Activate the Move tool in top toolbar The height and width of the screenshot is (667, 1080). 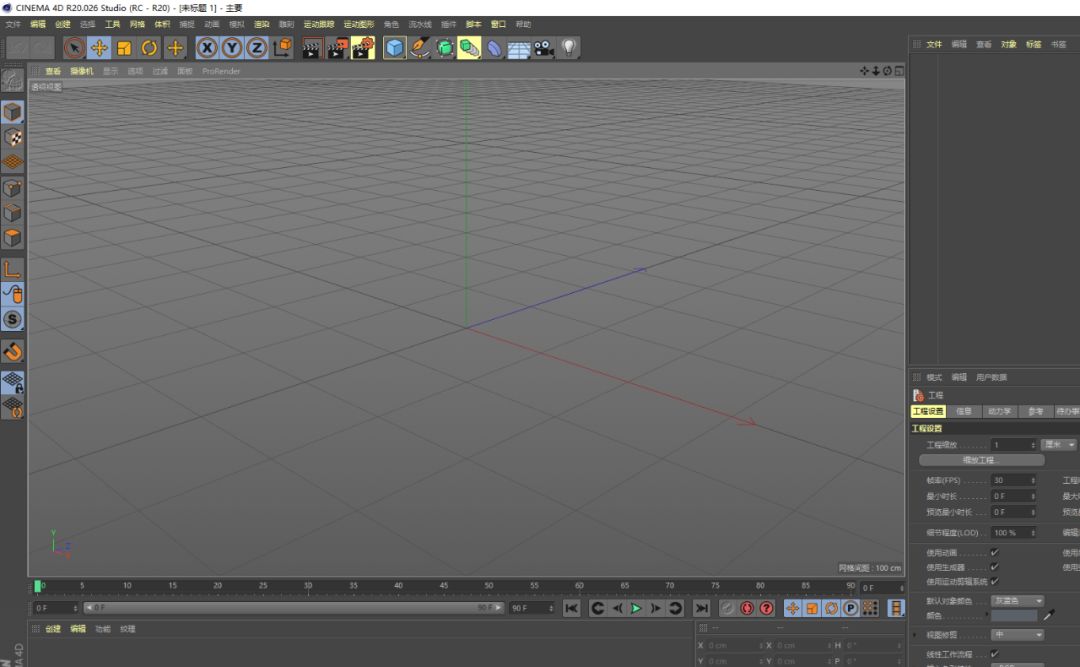(x=99, y=48)
